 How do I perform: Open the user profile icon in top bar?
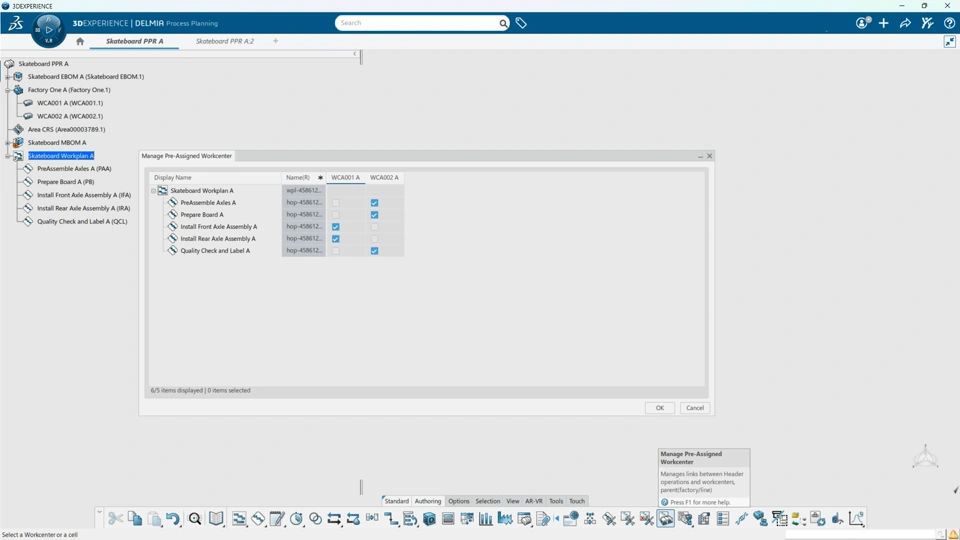pos(863,23)
